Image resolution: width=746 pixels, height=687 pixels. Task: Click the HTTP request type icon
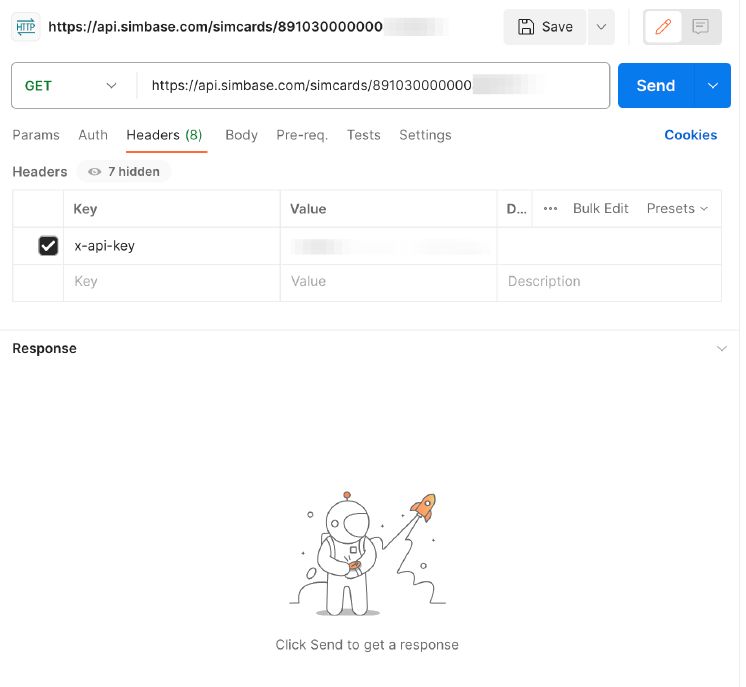[26, 27]
